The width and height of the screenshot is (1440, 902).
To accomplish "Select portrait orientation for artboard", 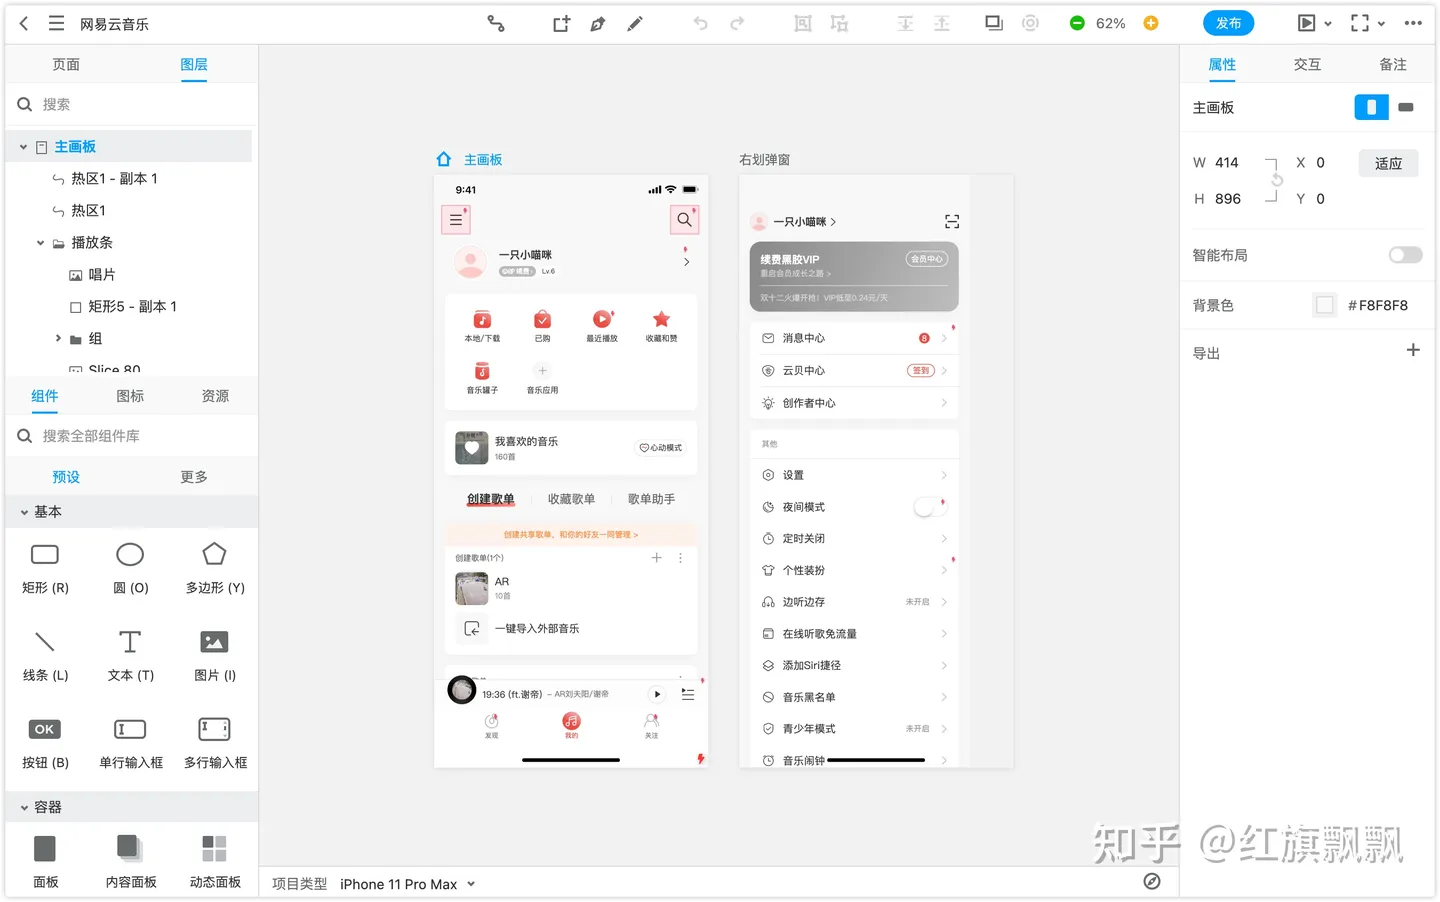I will coord(1371,107).
